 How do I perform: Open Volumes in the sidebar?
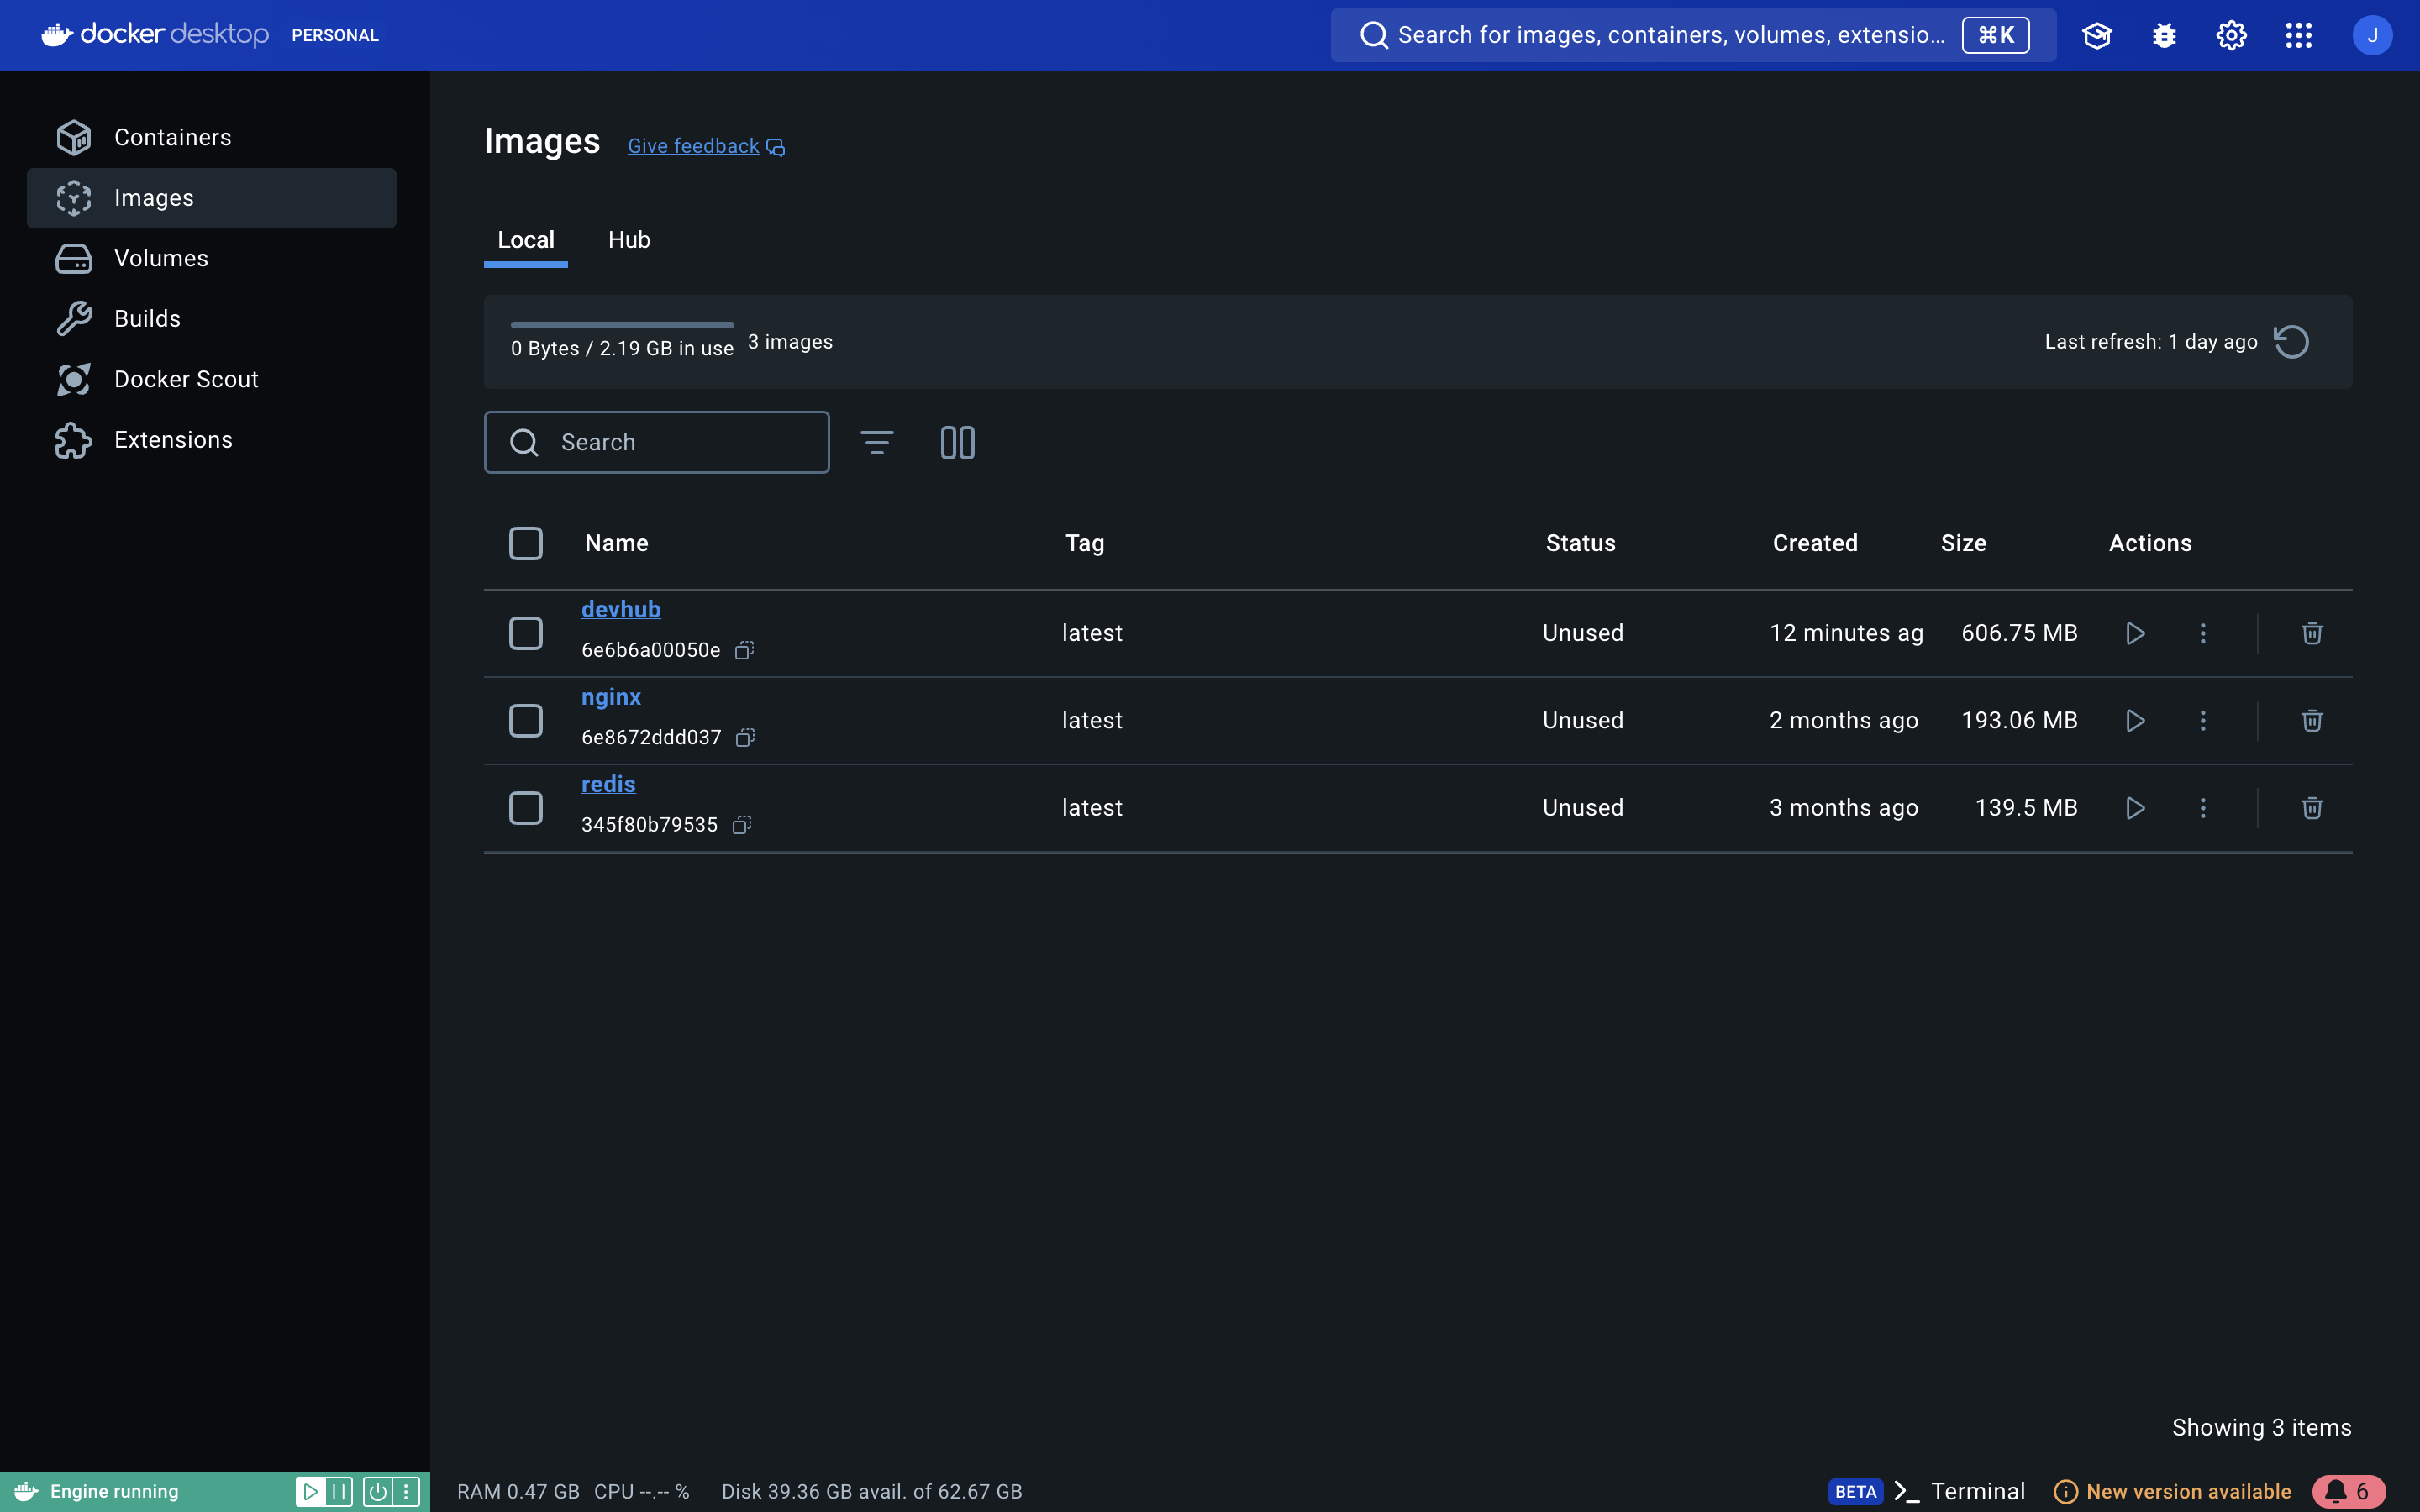click(161, 258)
